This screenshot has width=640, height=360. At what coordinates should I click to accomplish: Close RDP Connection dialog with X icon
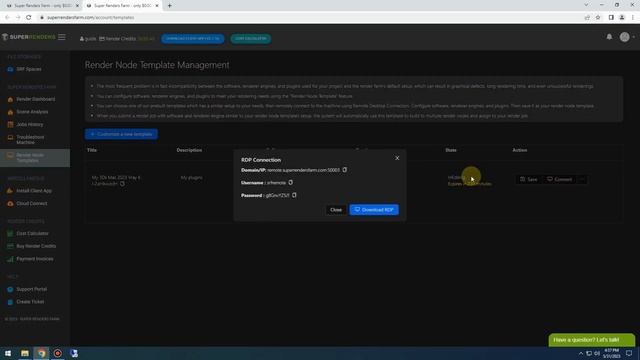point(397,158)
